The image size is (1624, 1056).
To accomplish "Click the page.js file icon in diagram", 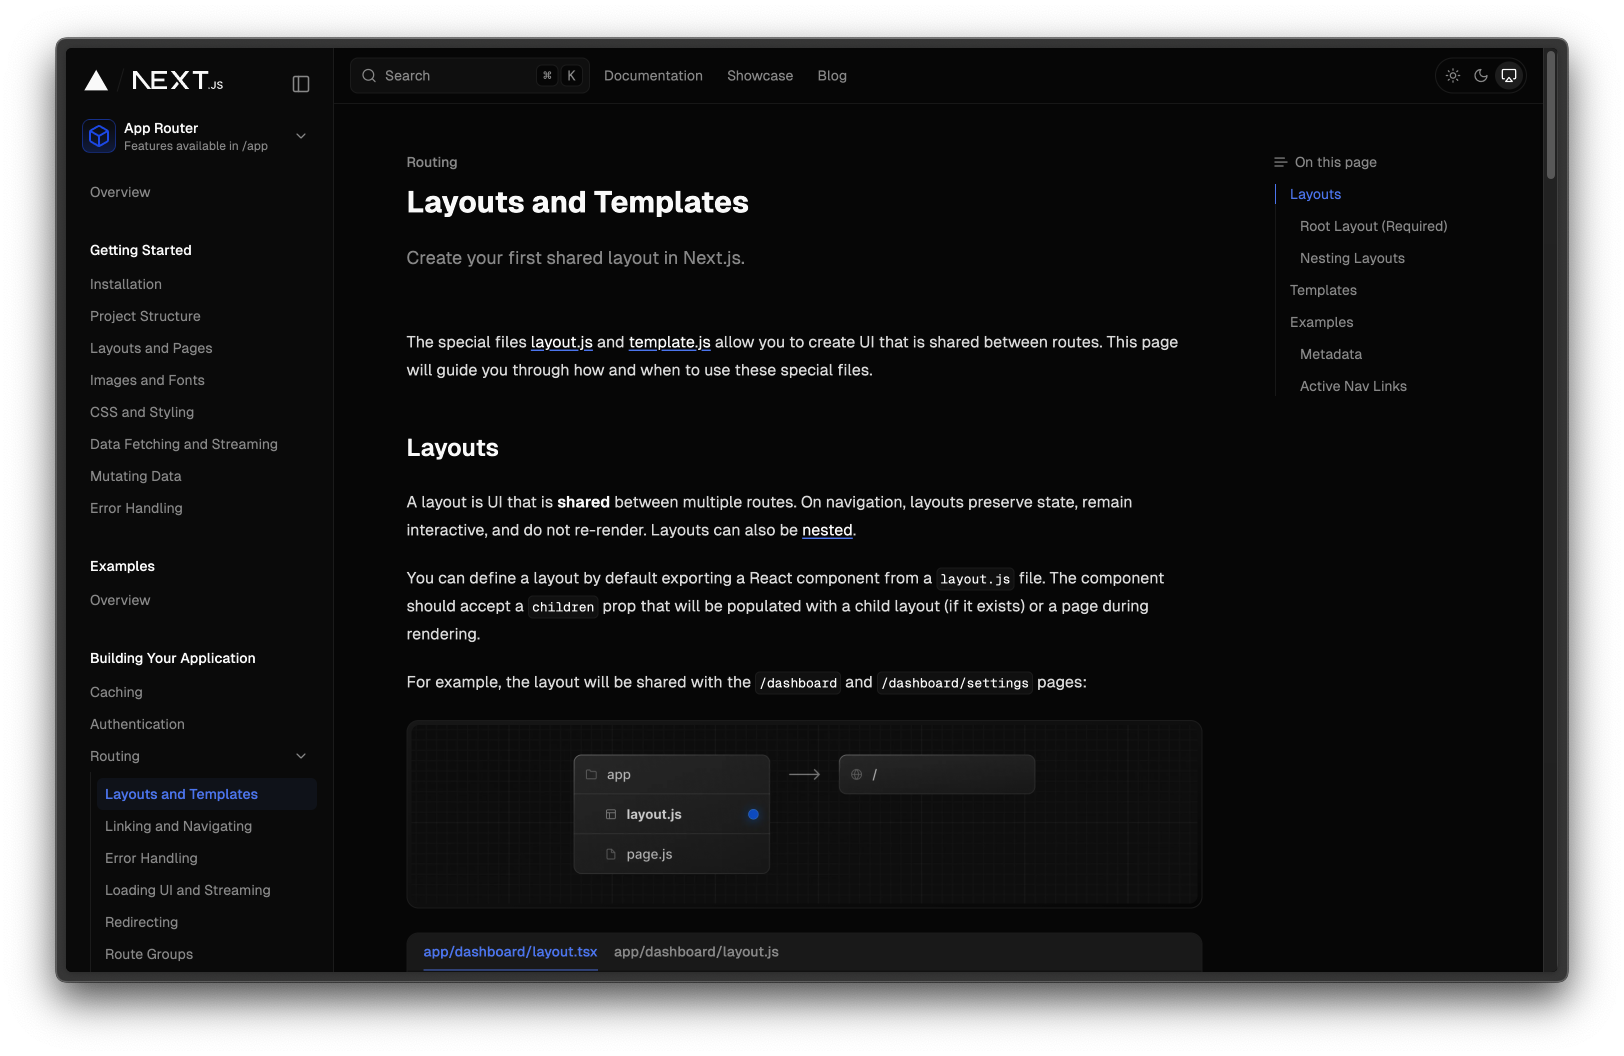I will (611, 855).
